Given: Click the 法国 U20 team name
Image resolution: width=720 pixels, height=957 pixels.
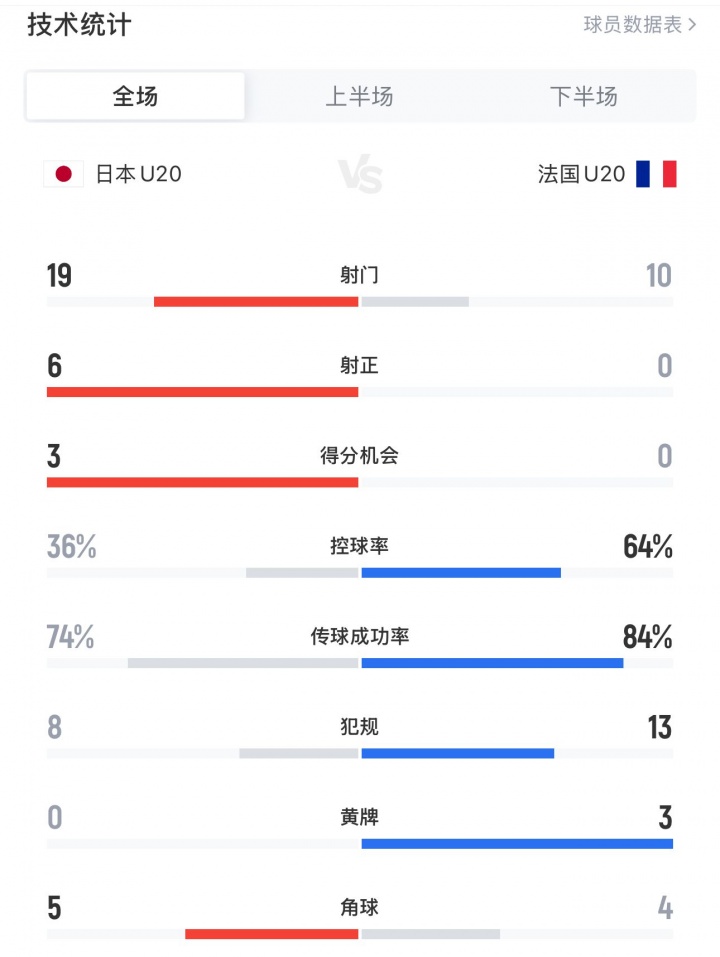Looking at the screenshot, I should pos(581,174).
